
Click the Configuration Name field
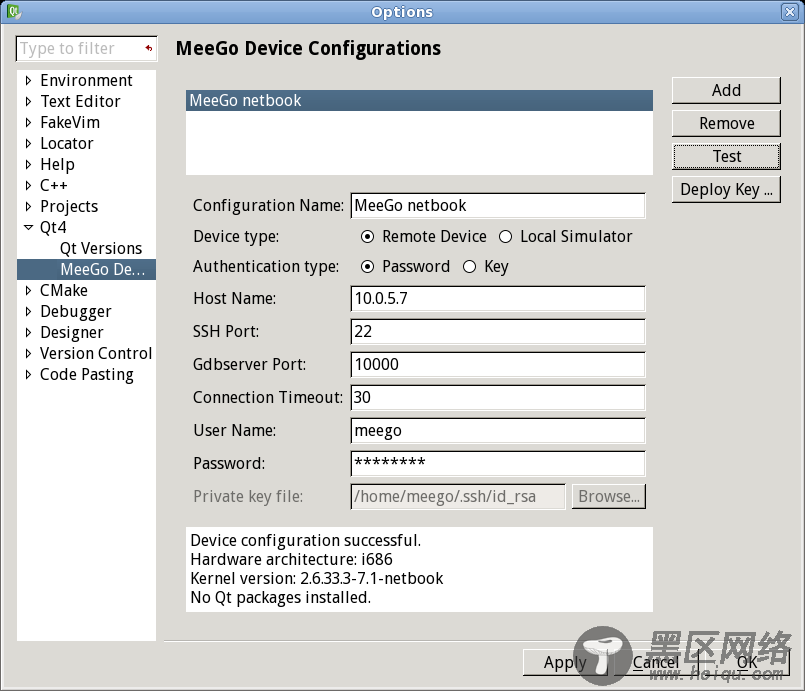point(497,205)
